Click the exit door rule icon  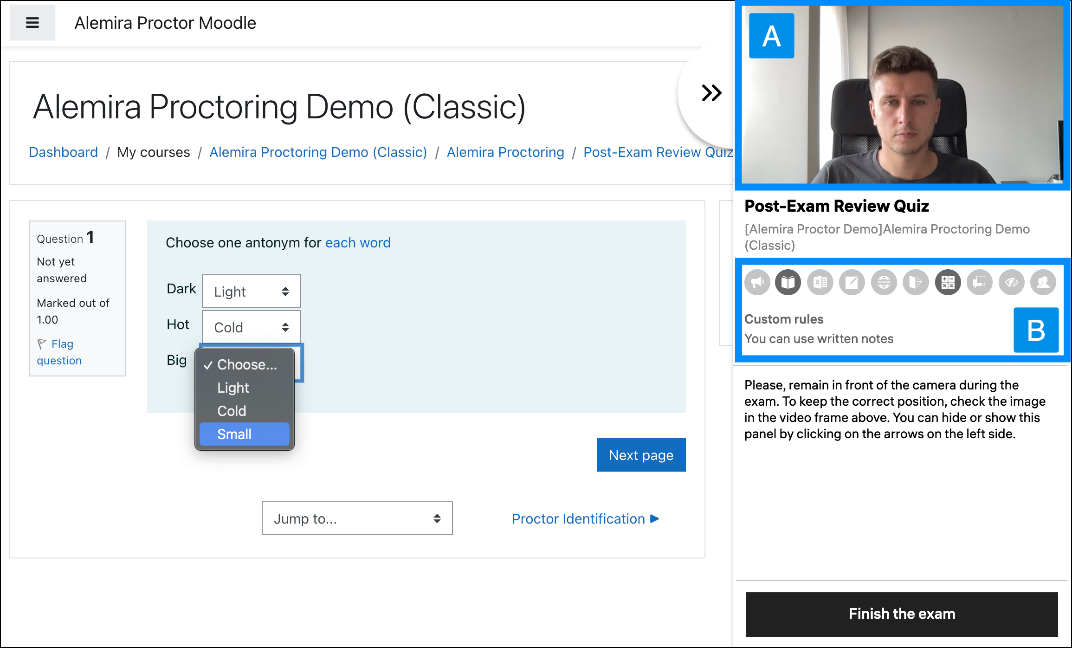pyautogui.click(x=915, y=283)
